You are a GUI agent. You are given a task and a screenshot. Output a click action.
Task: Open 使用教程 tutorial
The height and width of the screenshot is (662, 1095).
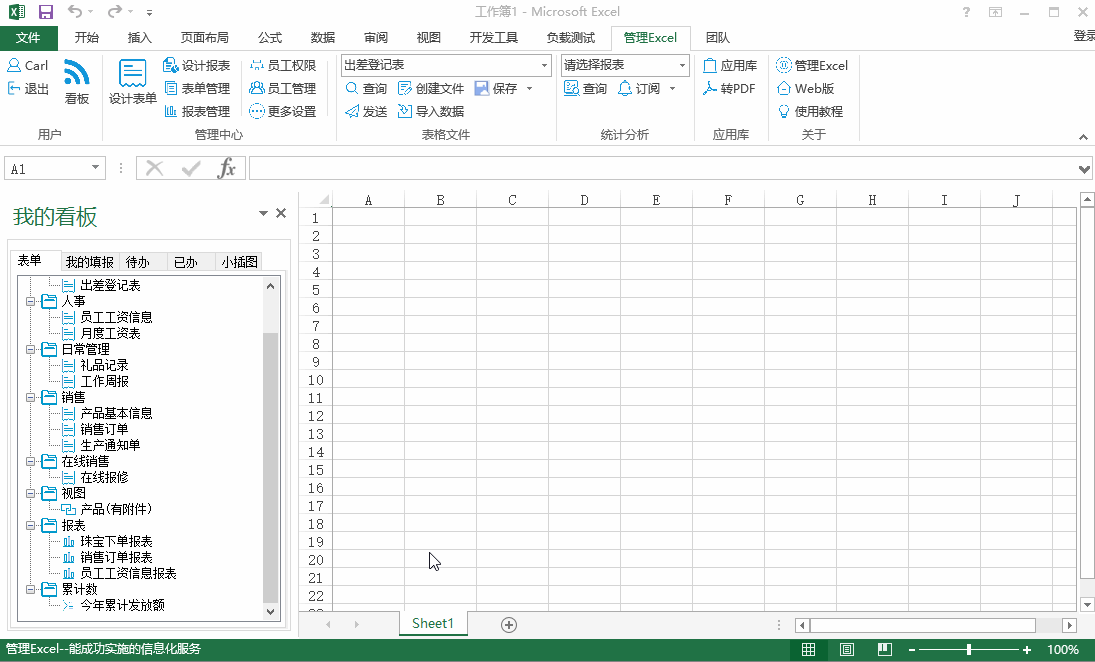tap(809, 112)
